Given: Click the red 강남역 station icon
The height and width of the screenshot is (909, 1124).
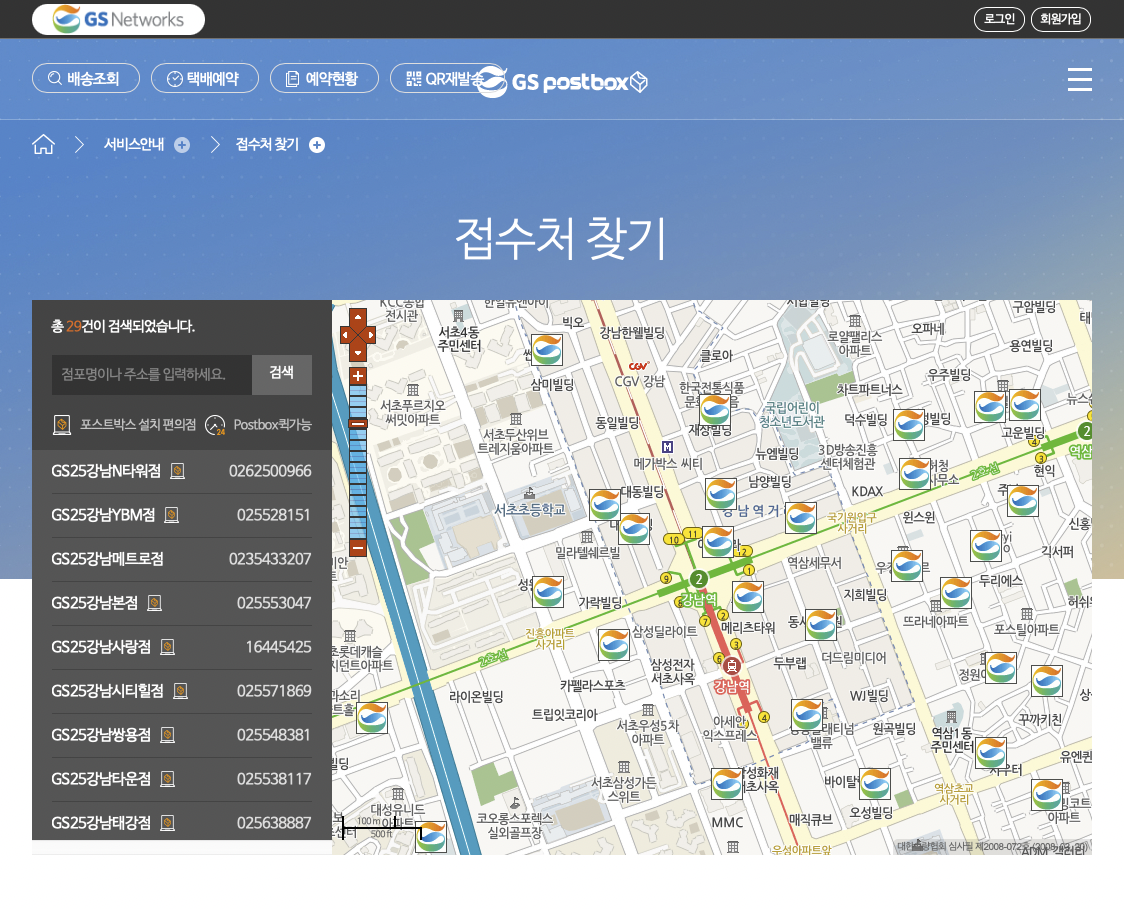Looking at the screenshot, I should tap(731, 665).
